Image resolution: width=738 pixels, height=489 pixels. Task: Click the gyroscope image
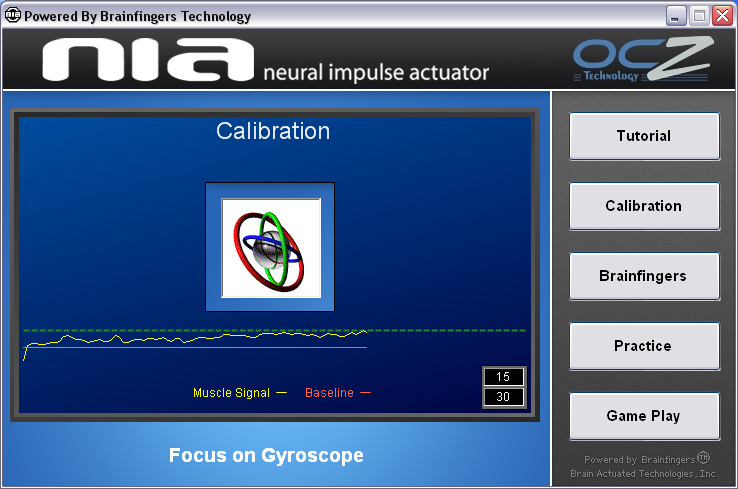pos(271,248)
